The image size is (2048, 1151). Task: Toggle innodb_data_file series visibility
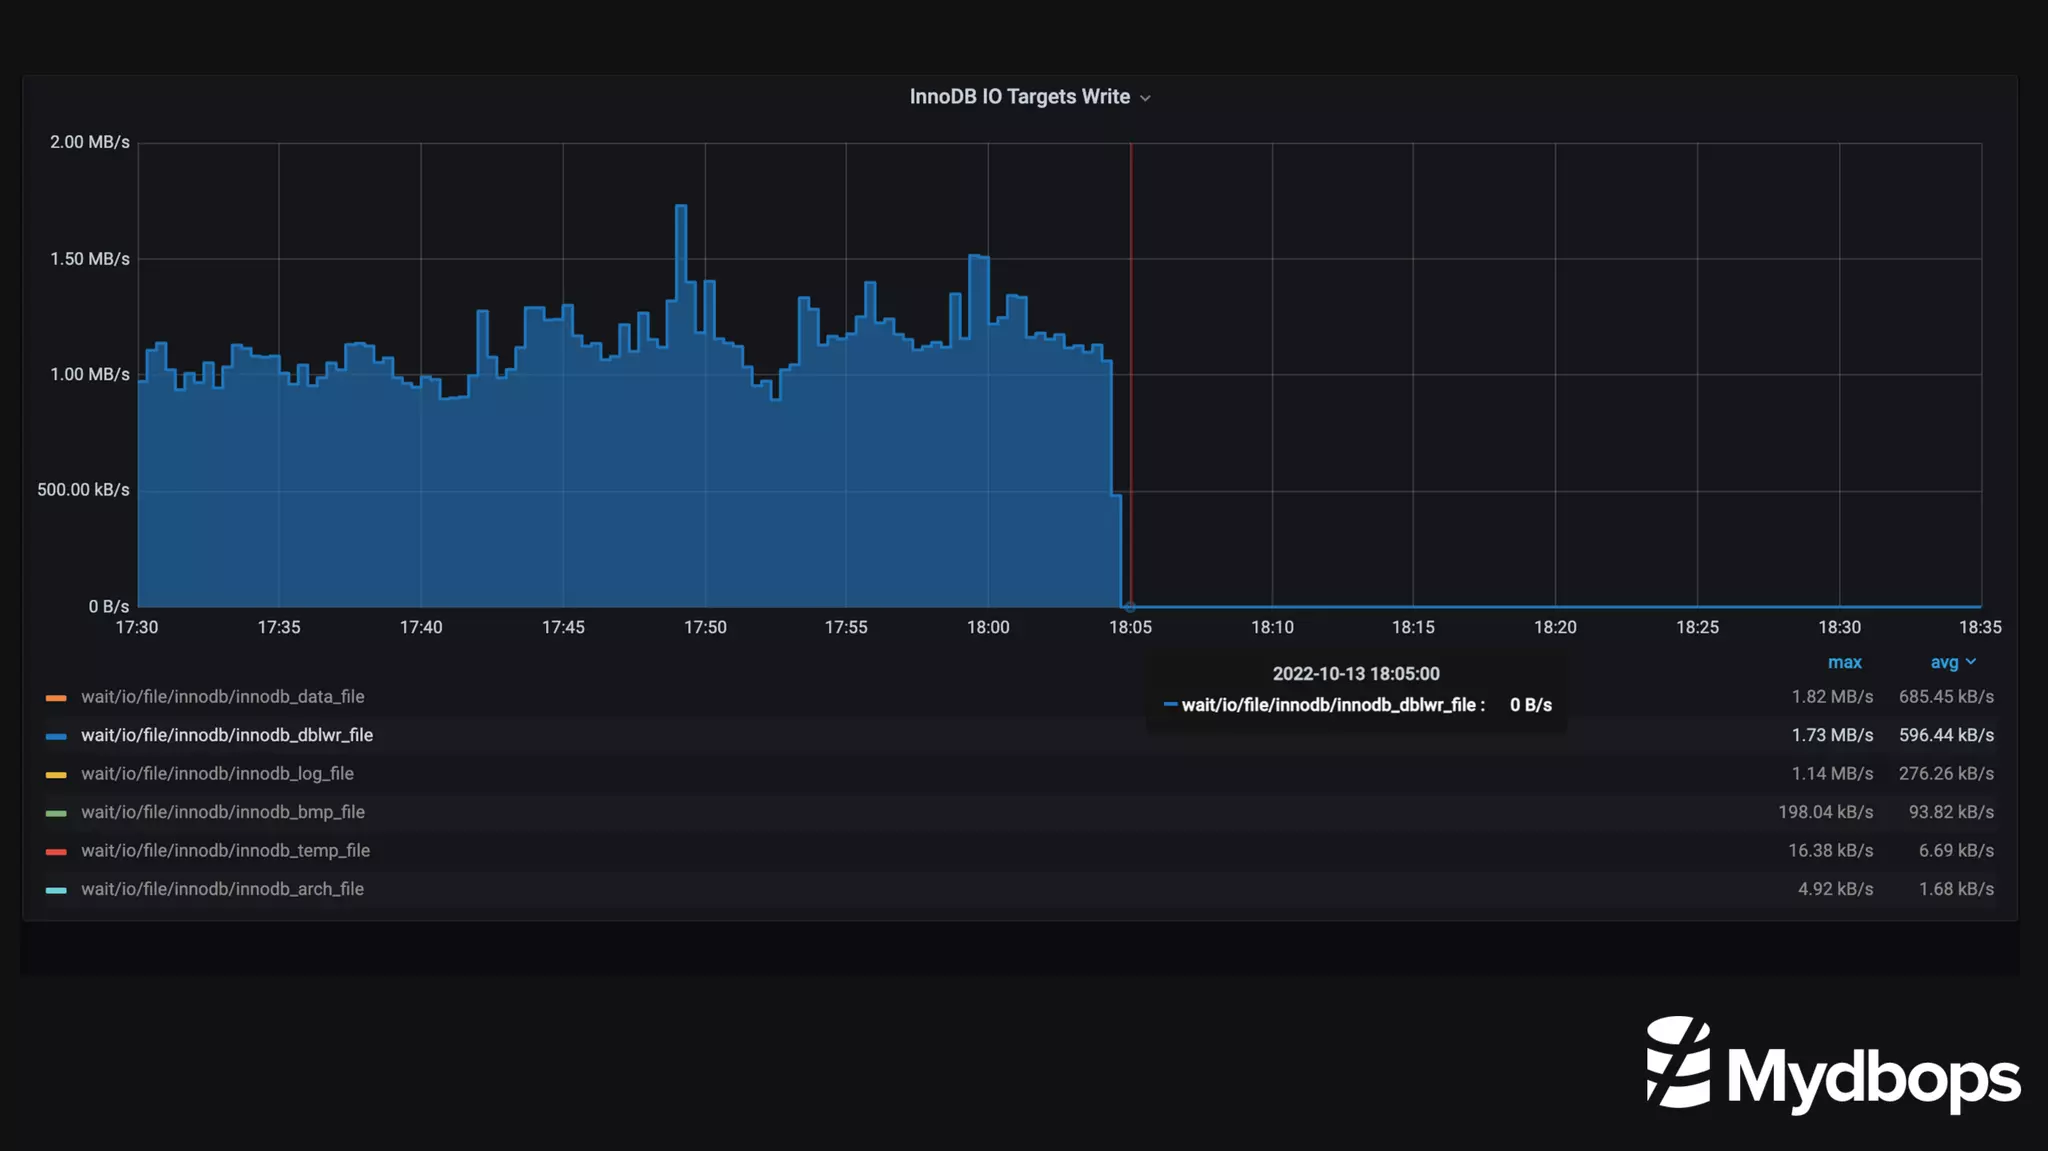pyautogui.click(x=222, y=697)
